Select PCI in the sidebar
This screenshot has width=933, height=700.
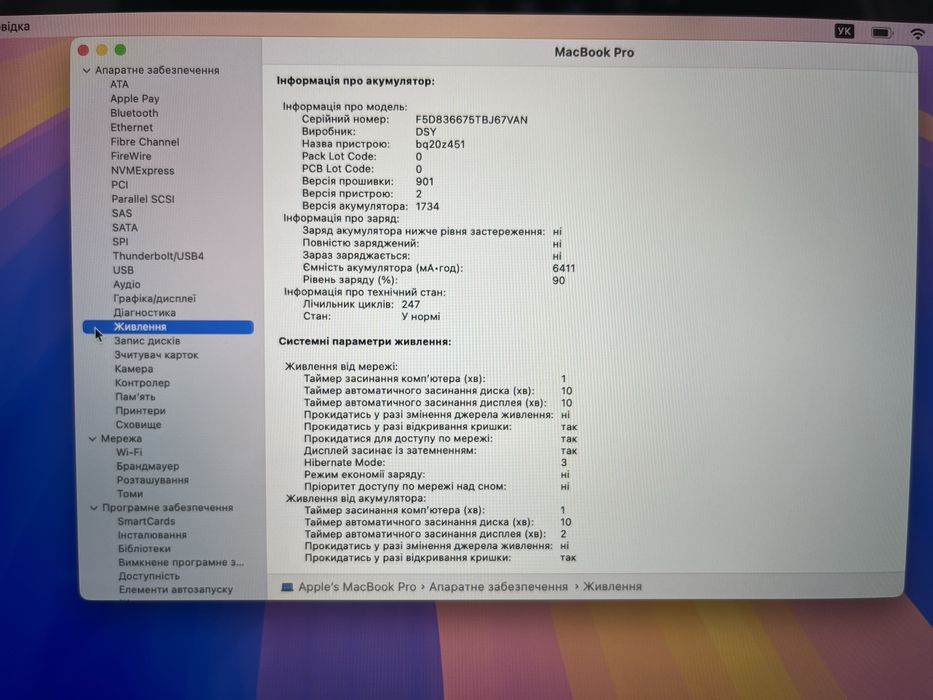120,185
